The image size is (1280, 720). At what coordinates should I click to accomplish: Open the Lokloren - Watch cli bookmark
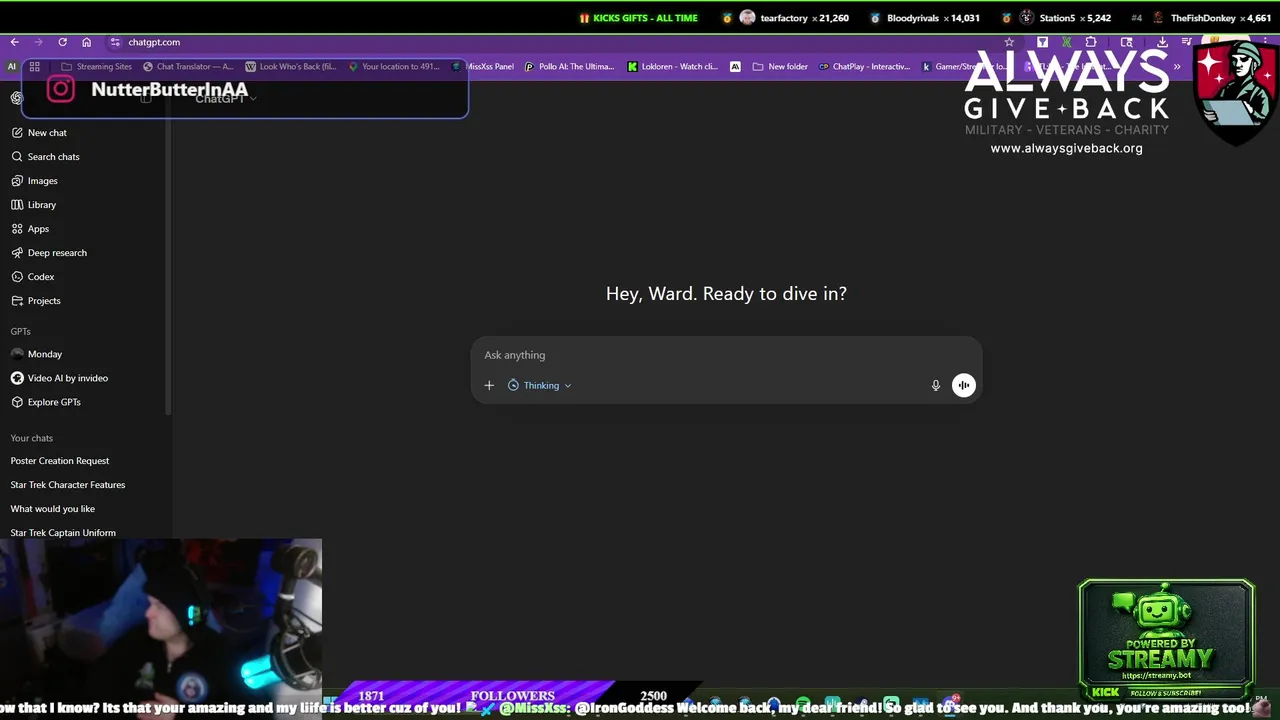tap(672, 67)
